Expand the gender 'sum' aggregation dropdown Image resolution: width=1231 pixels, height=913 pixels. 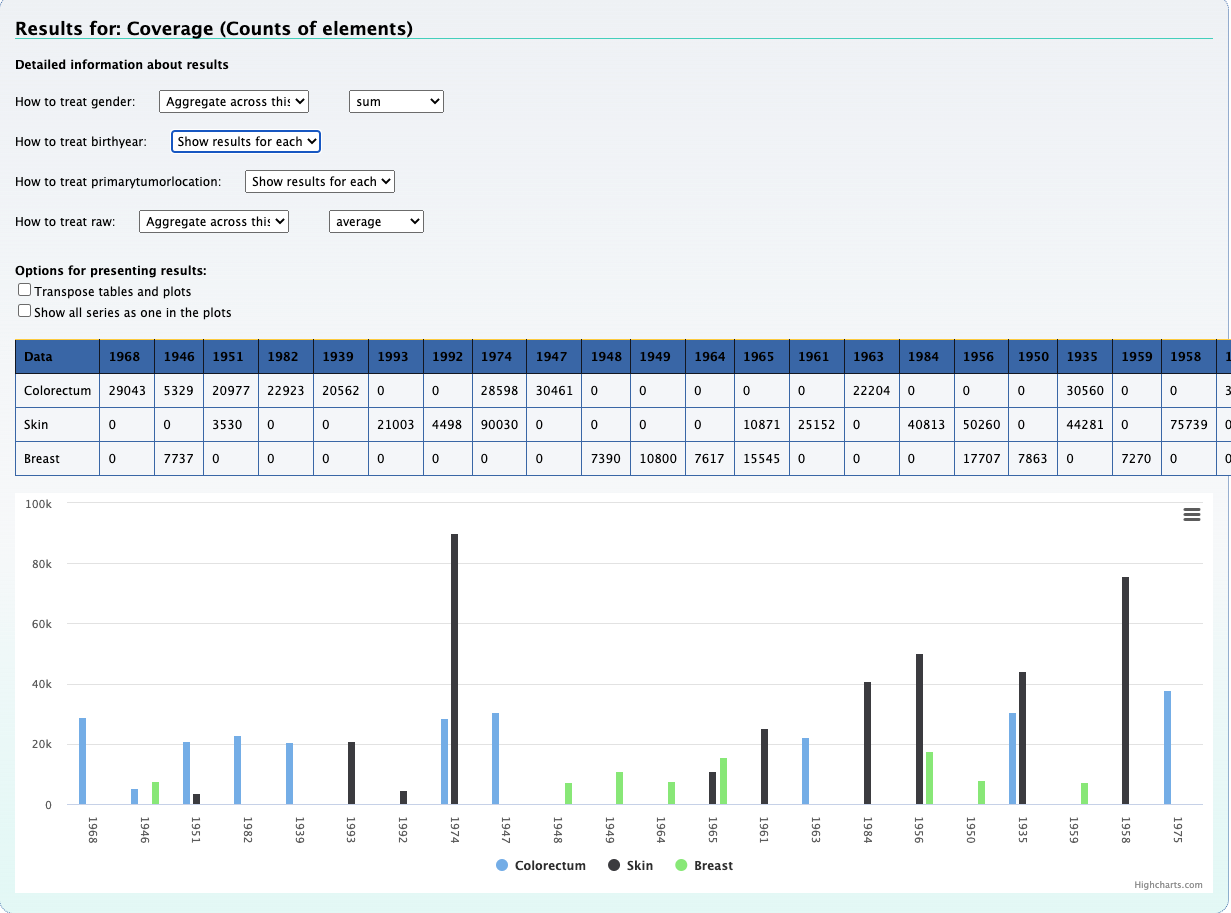click(396, 101)
